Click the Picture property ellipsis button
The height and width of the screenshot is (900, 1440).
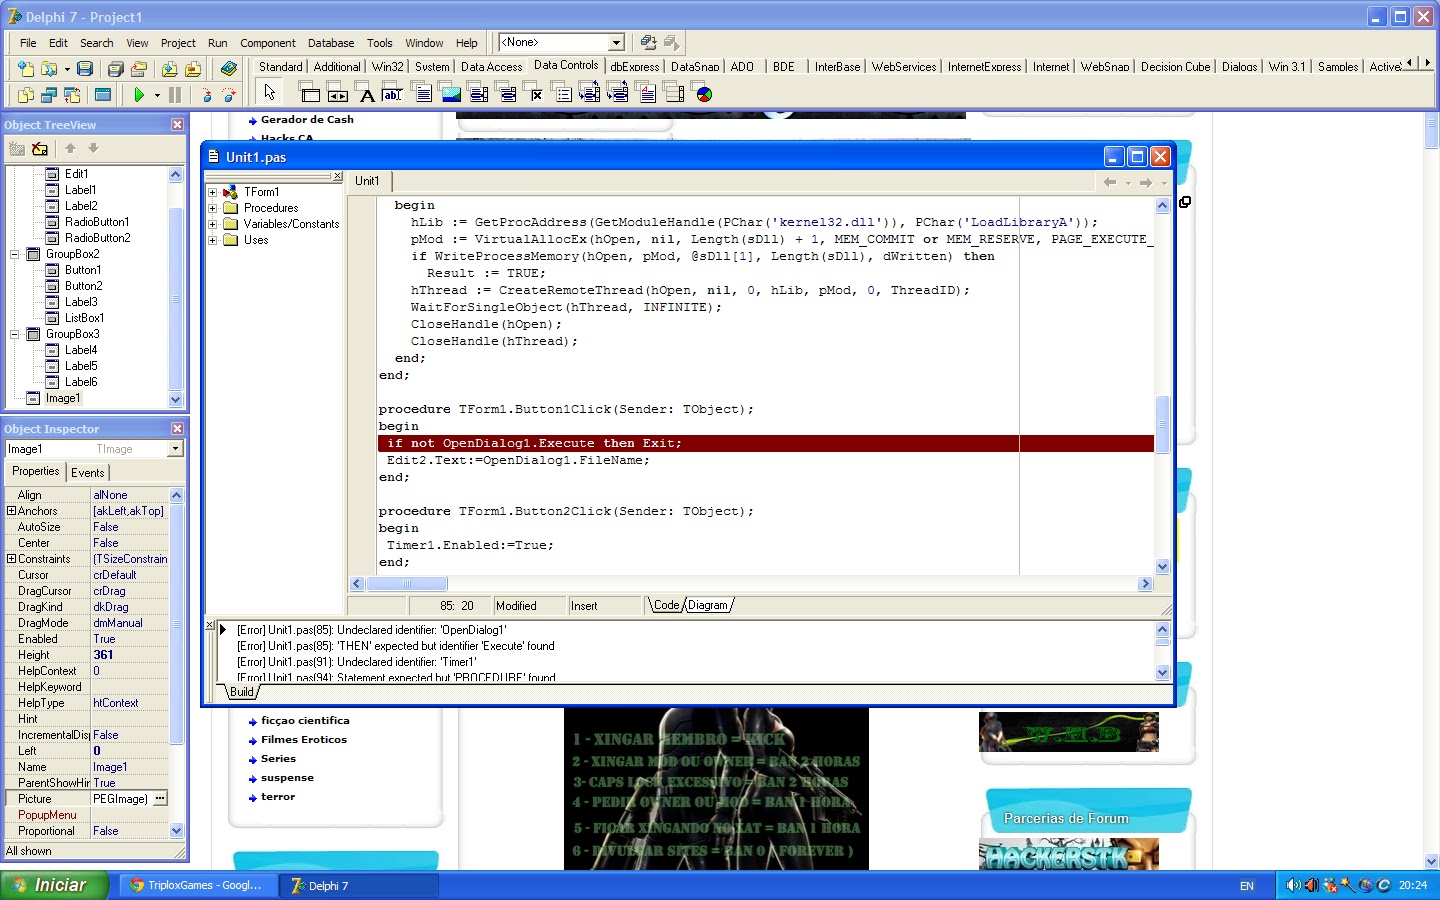coord(160,799)
